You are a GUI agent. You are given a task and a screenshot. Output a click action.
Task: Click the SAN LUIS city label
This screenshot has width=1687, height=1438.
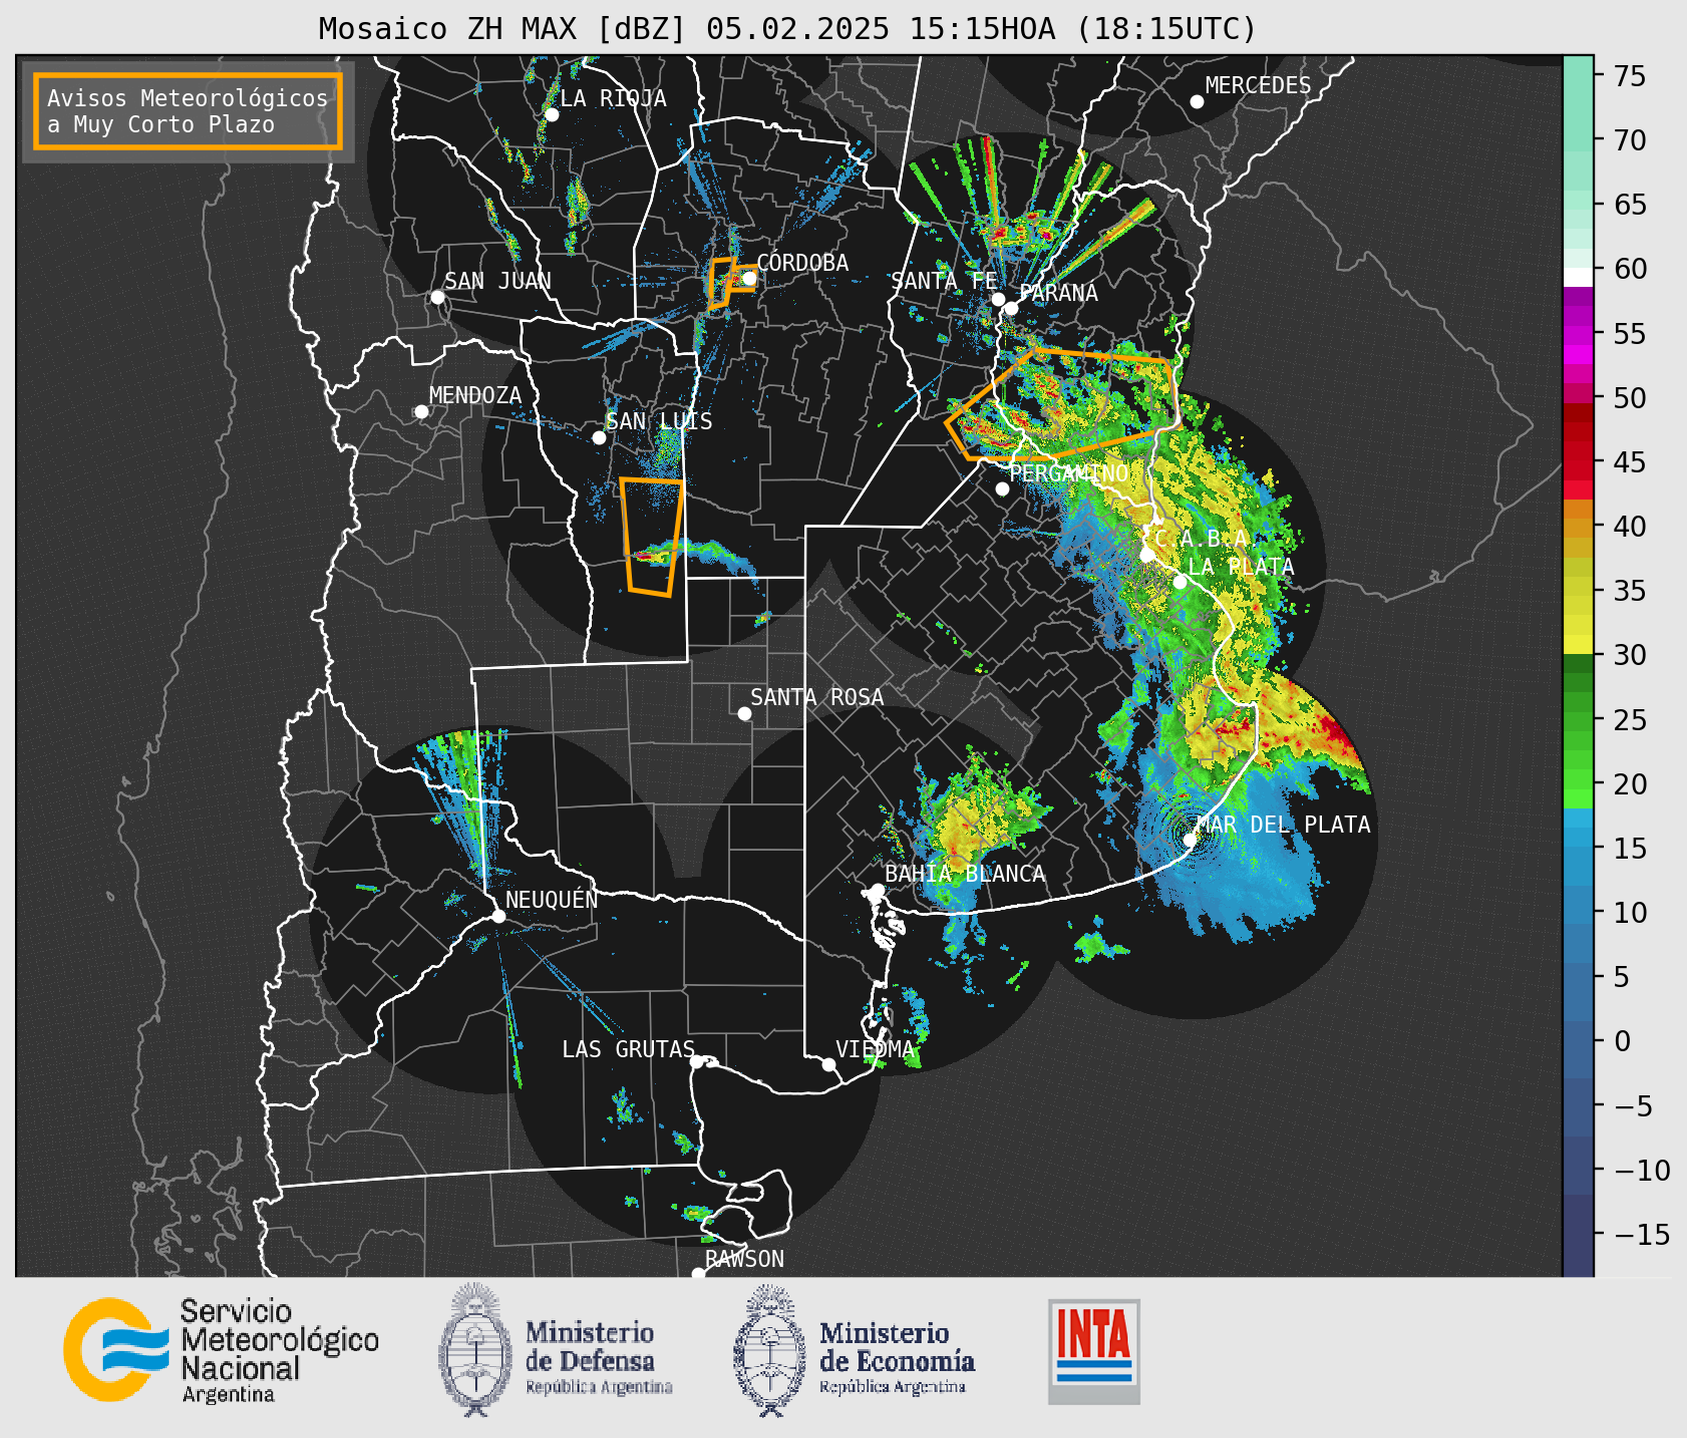[x=659, y=422]
